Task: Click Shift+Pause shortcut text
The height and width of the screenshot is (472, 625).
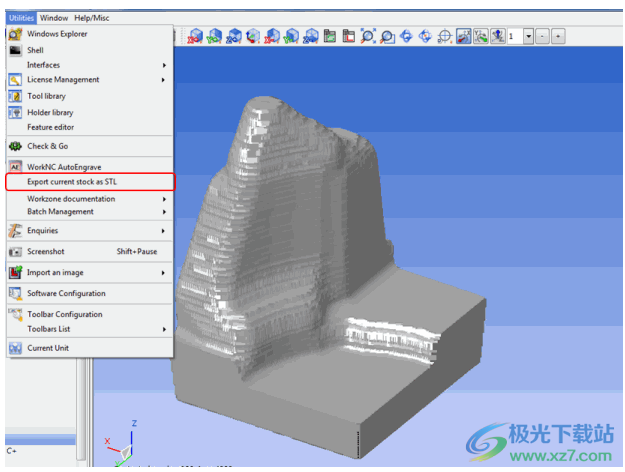Action: point(137,252)
